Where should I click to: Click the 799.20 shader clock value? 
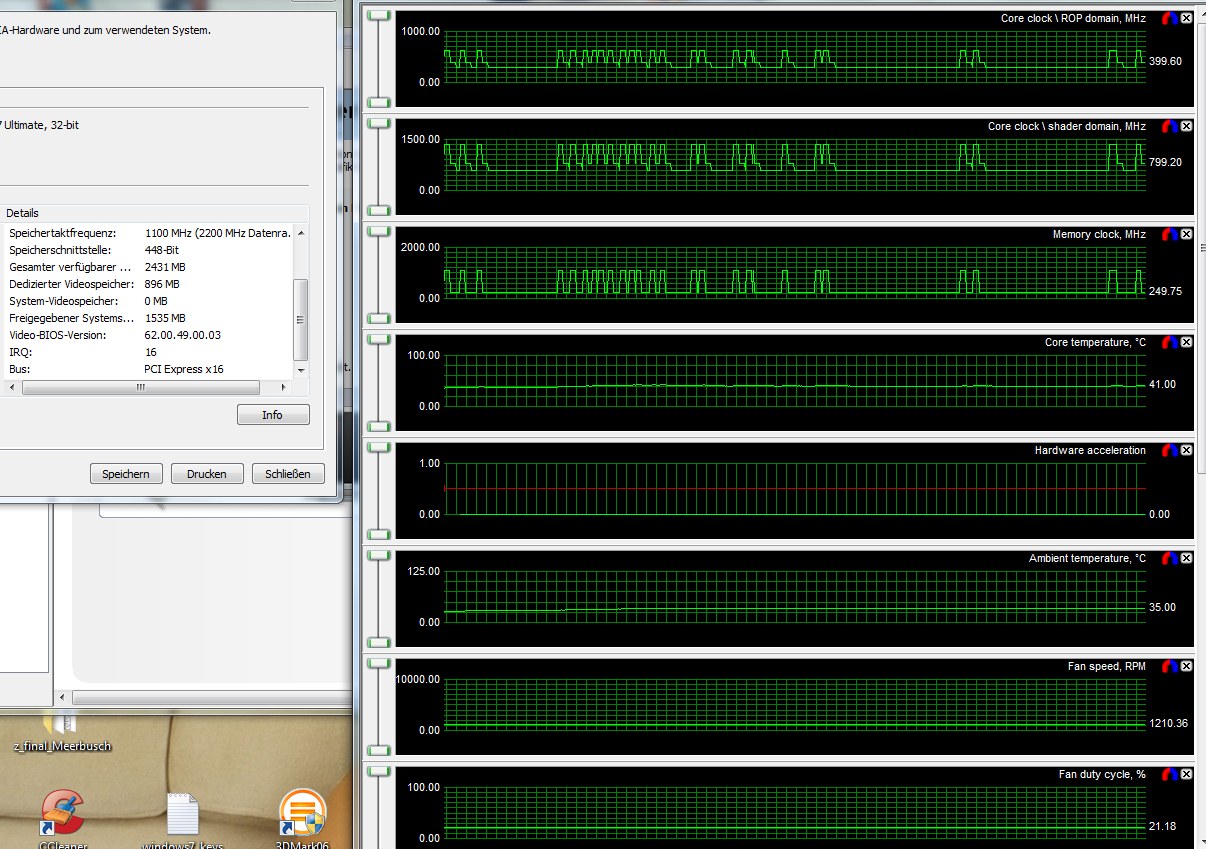click(1165, 162)
